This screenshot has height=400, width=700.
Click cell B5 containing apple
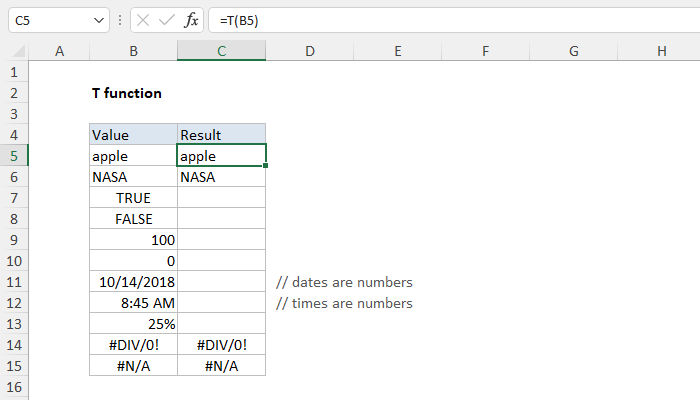[133, 156]
